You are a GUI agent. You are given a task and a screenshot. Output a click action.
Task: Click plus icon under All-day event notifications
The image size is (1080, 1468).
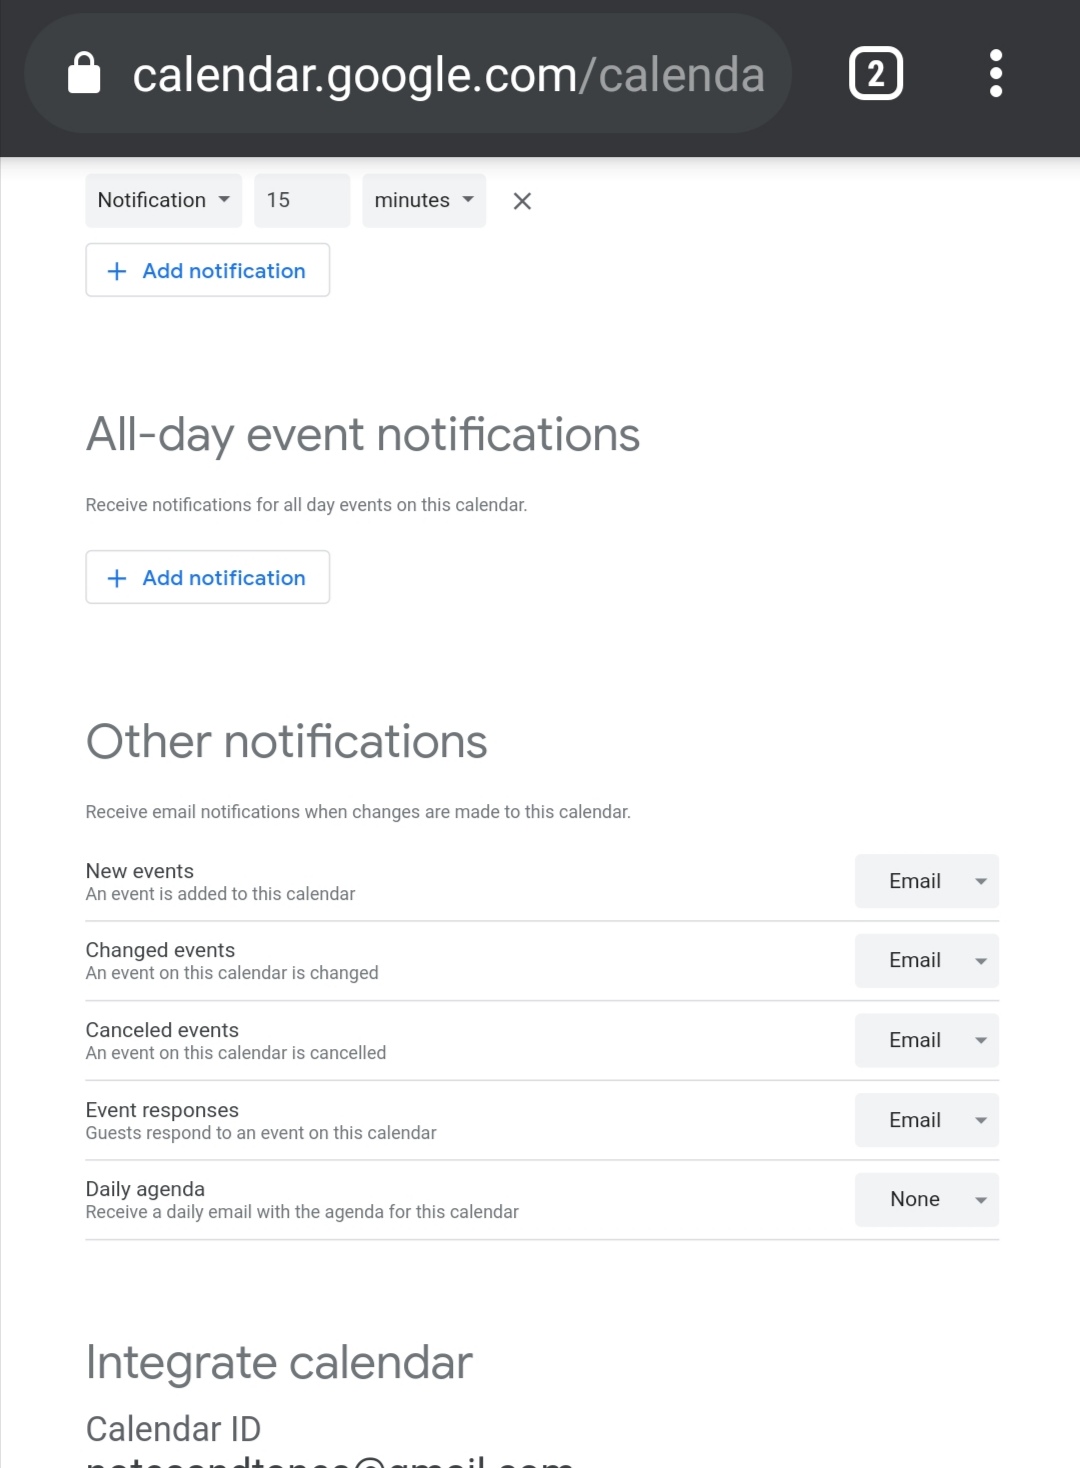coord(117,578)
